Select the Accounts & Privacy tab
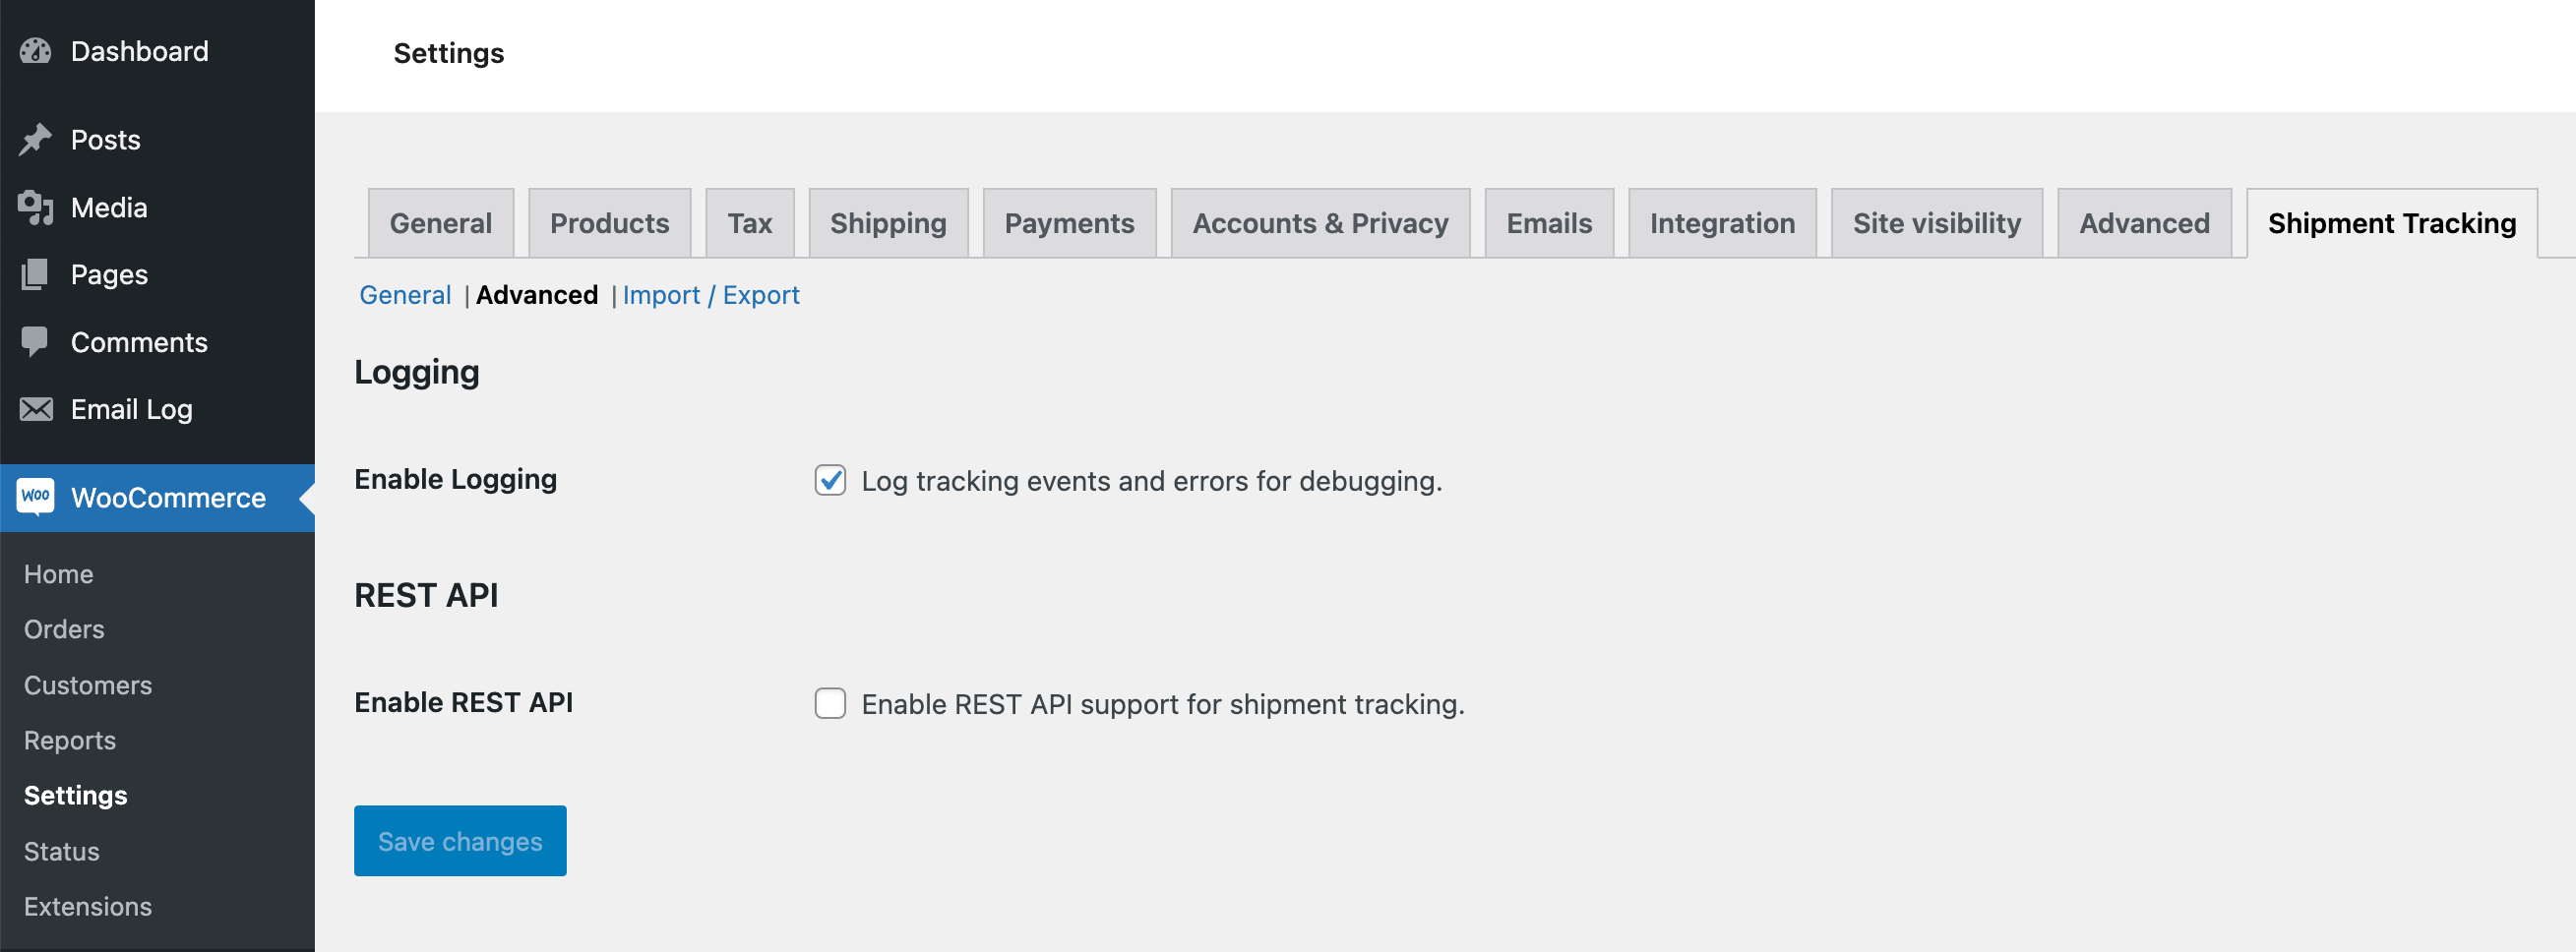2576x952 pixels. point(1320,223)
